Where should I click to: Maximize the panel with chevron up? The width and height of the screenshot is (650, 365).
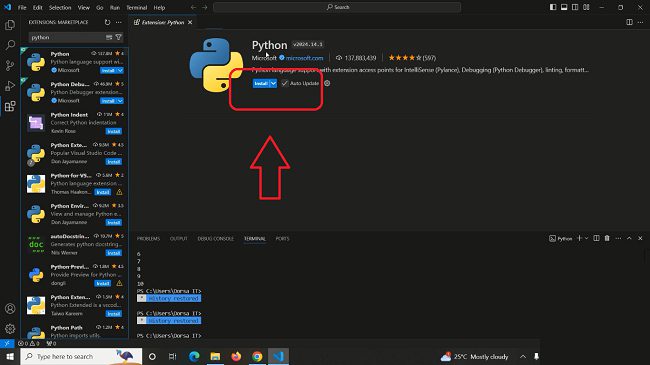[629, 238]
